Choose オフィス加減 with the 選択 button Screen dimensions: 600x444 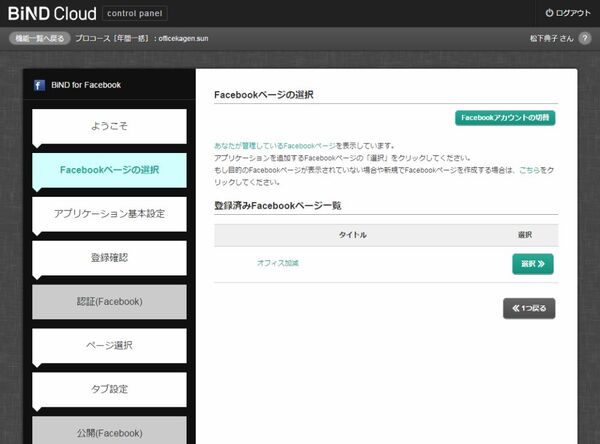[x=533, y=264]
